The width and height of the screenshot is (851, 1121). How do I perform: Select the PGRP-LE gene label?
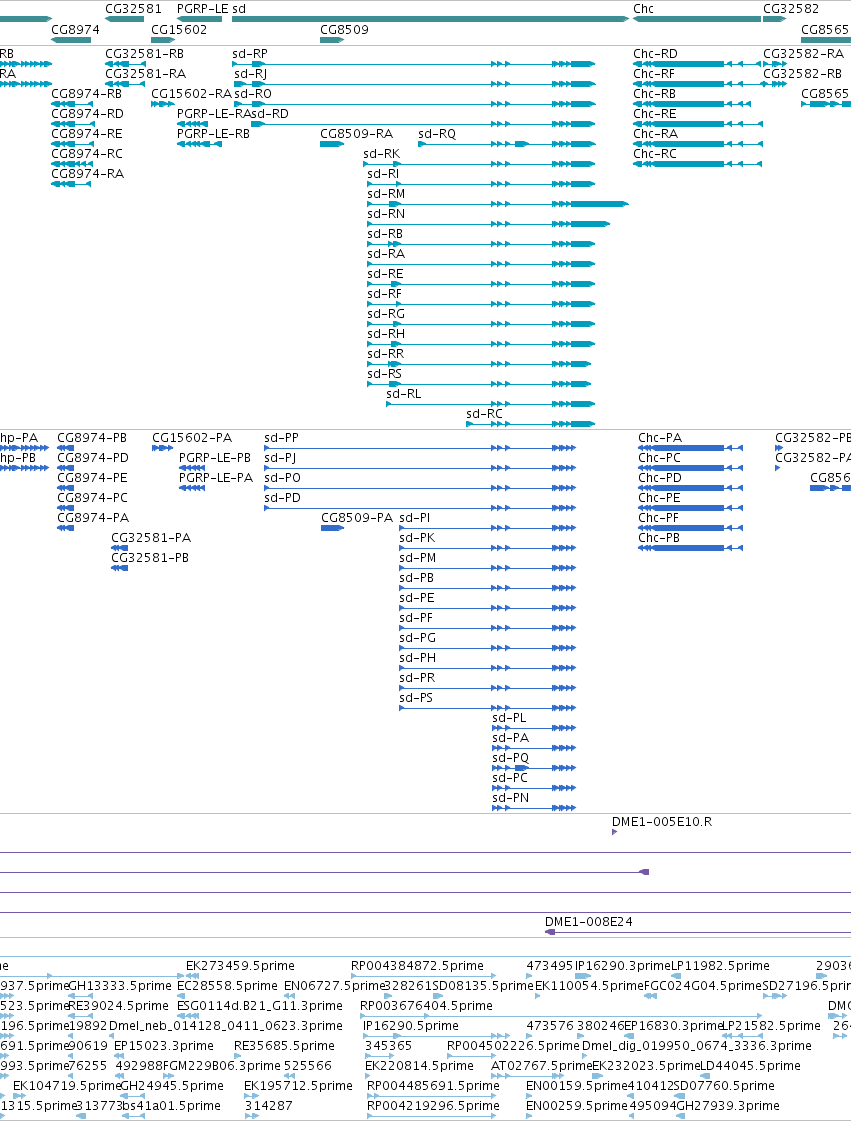pos(202,9)
